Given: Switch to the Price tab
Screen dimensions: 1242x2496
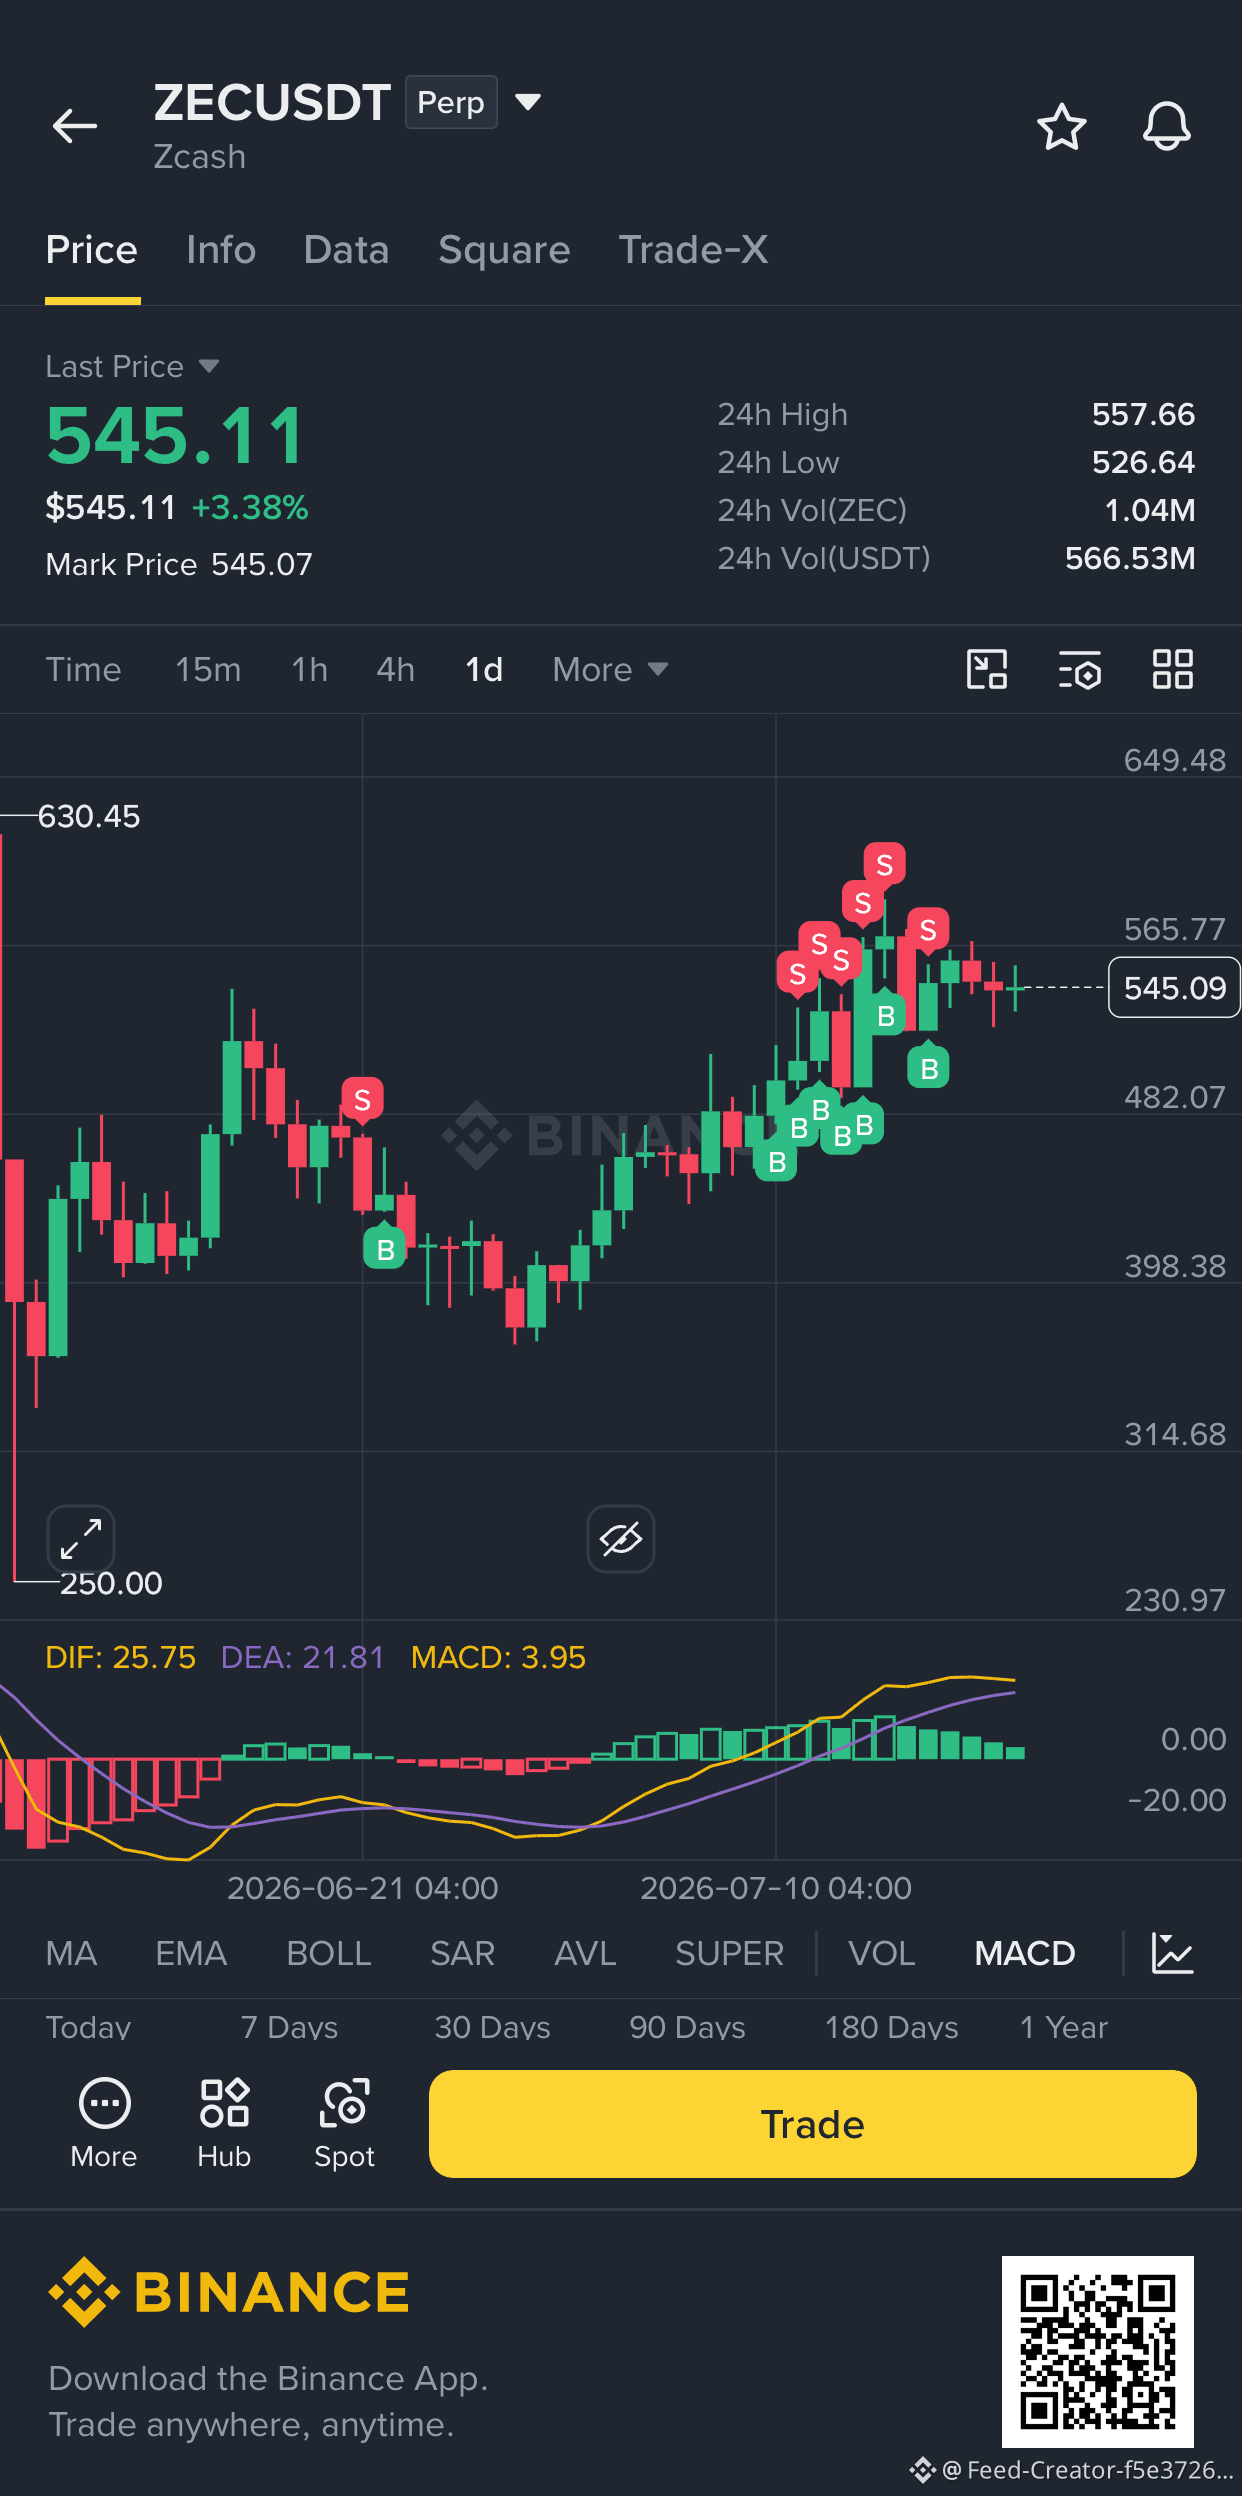Looking at the screenshot, I should 92,250.
